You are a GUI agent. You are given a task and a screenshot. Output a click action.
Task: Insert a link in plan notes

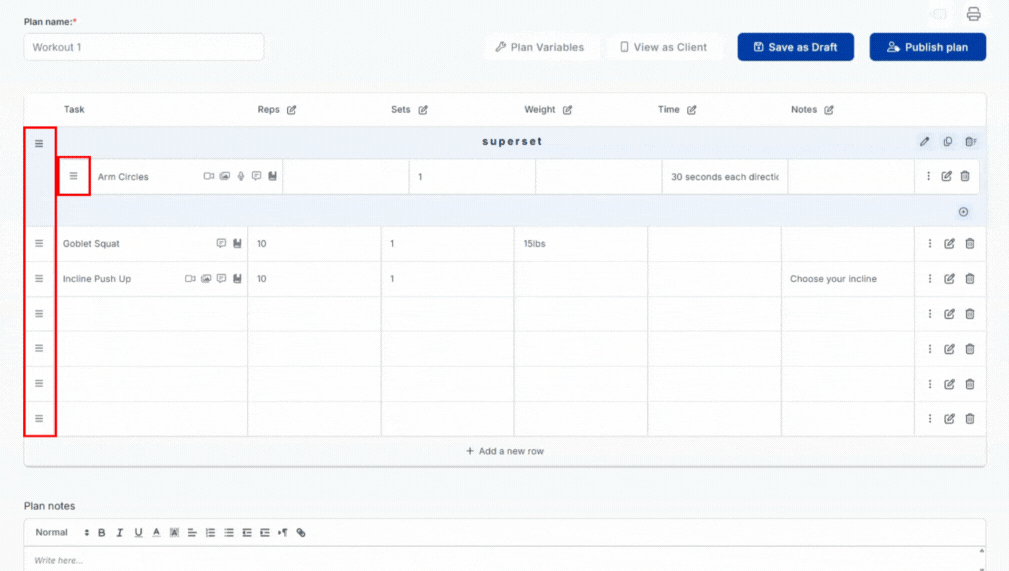pyautogui.click(x=301, y=532)
